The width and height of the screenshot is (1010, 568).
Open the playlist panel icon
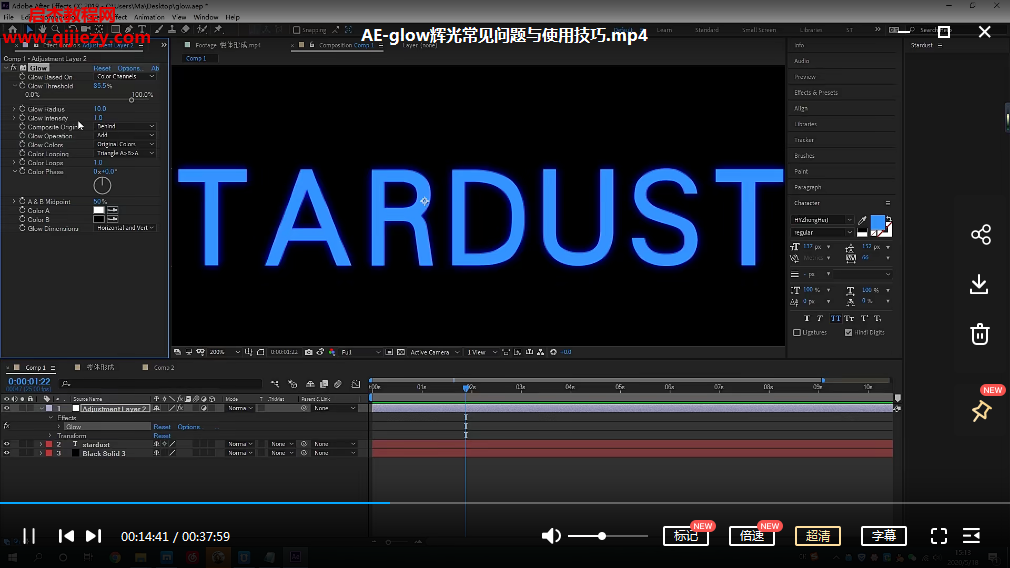971,536
